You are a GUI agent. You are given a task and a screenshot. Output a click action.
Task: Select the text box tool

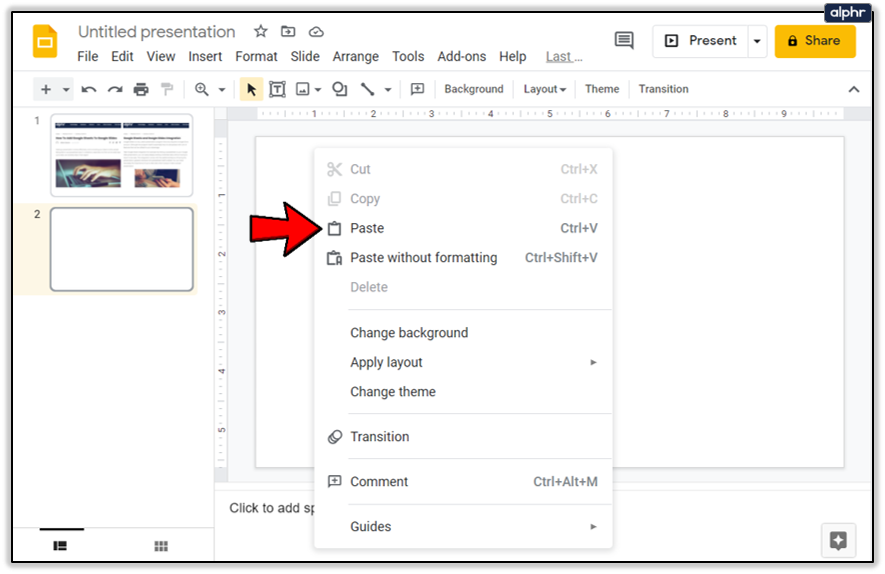coord(277,89)
